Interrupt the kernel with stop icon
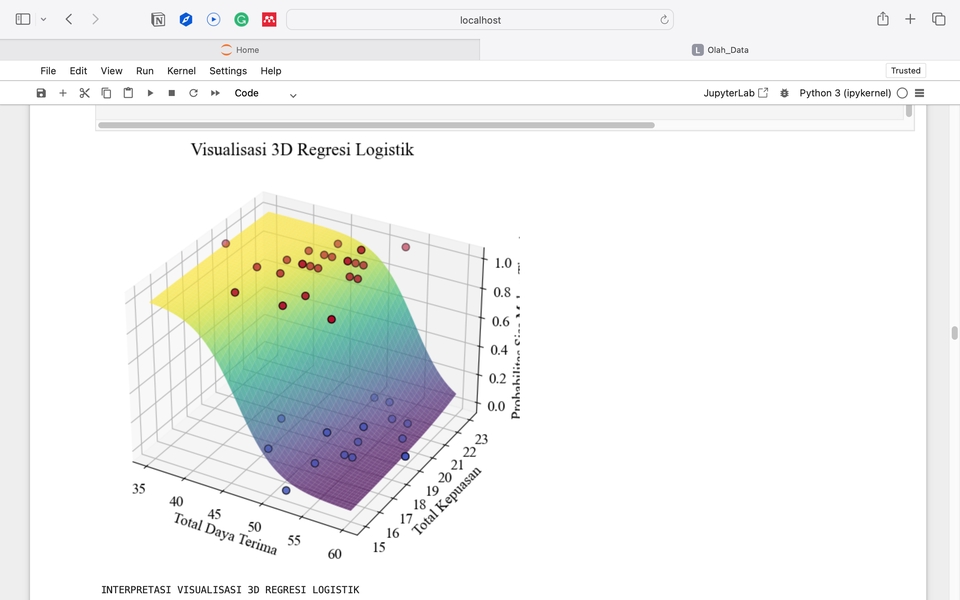960x600 pixels. pyautogui.click(x=172, y=93)
